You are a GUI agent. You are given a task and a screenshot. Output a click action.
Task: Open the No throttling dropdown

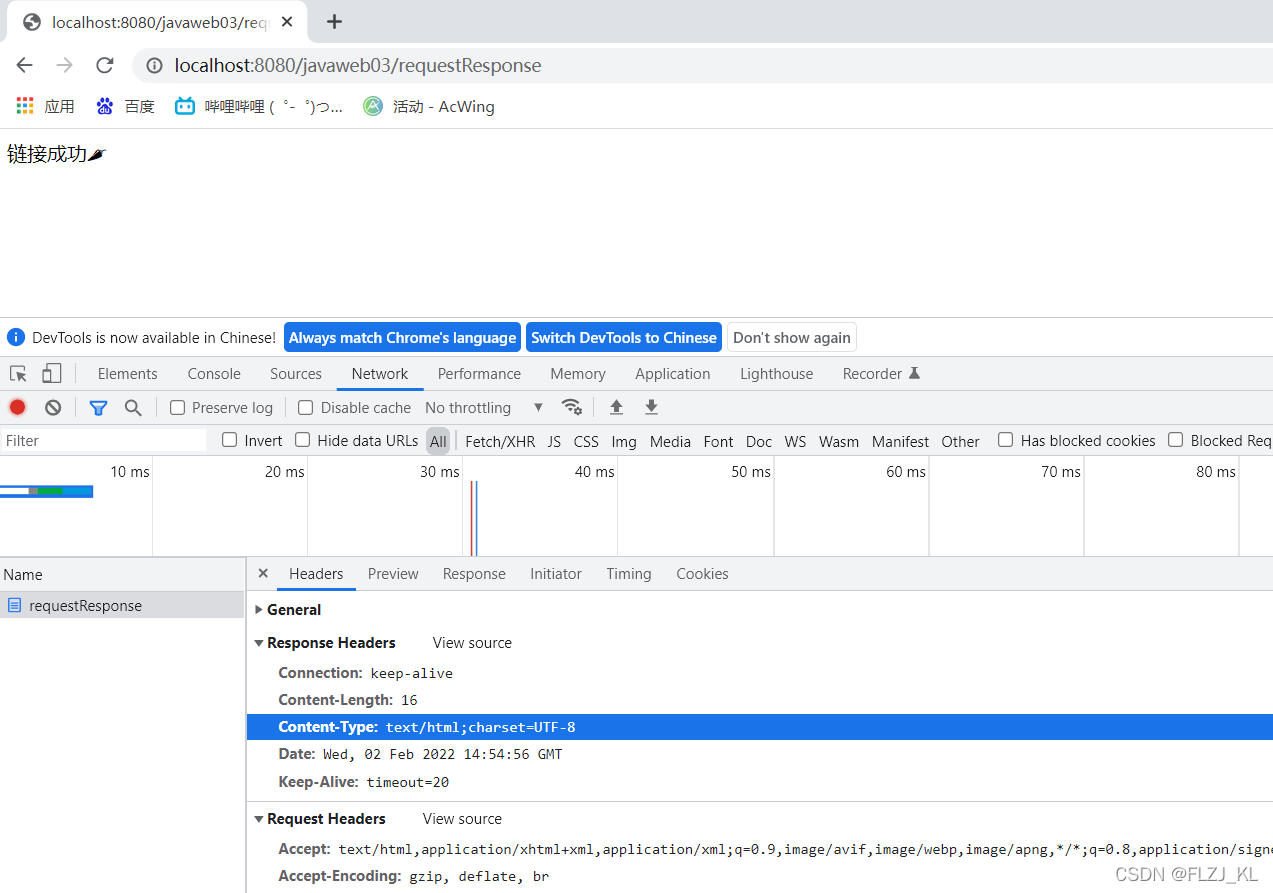(484, 407)
